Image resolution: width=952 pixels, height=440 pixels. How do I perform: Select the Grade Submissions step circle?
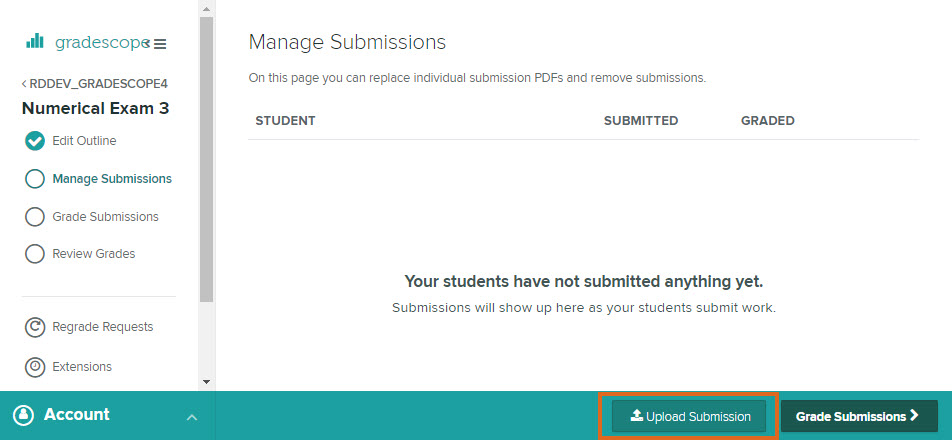point(35,217)
